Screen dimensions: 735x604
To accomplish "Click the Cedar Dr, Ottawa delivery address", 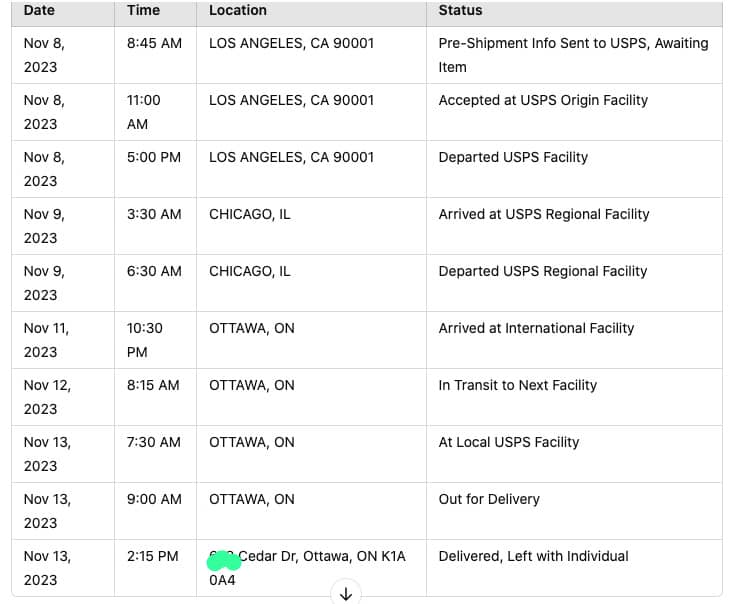I will (320, 557).
